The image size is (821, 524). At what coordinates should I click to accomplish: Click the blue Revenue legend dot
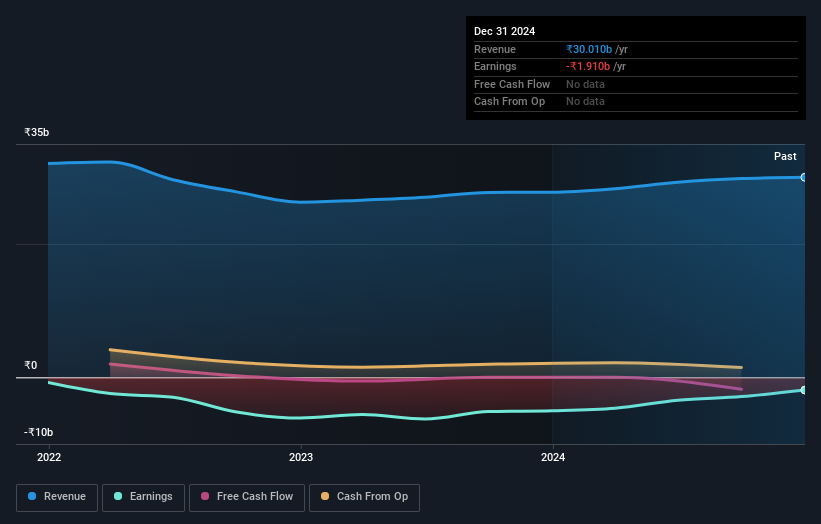coord(32,496)
